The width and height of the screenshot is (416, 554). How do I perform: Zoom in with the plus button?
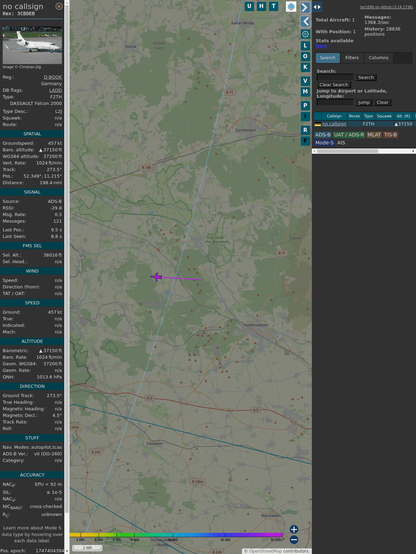click(x=294, y=529)
